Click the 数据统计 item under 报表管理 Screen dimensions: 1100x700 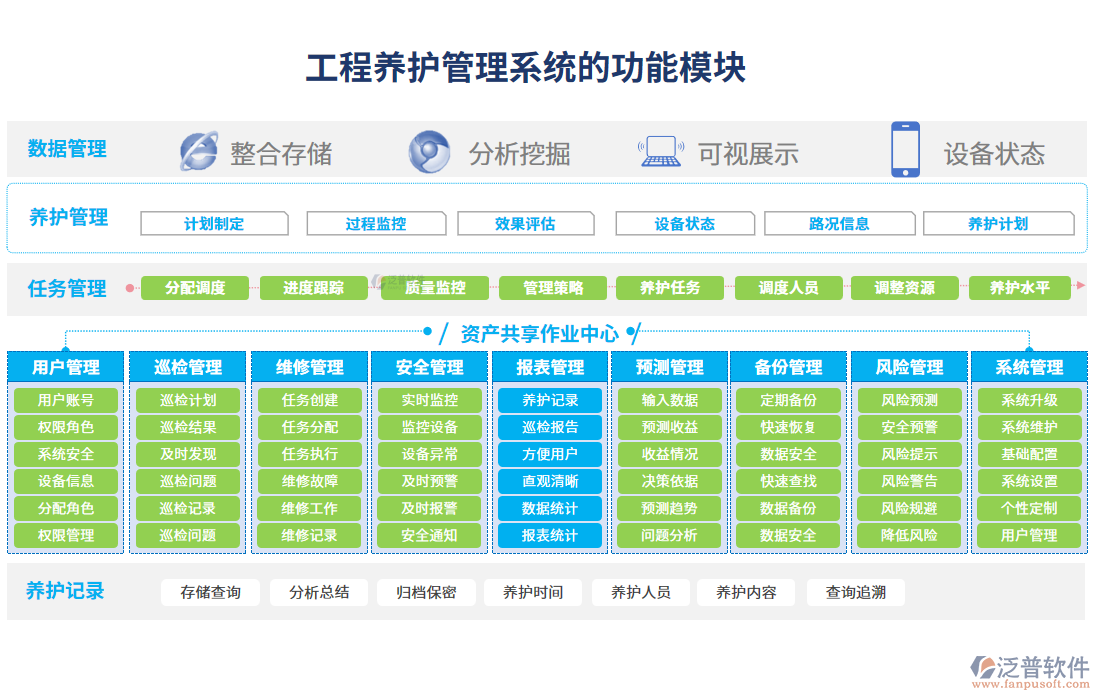coord(548,509)
